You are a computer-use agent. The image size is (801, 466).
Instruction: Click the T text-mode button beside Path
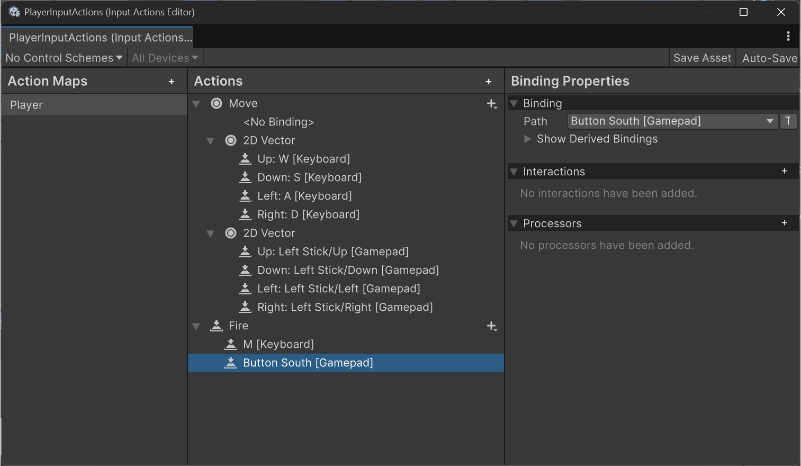(x=788, y=121)
